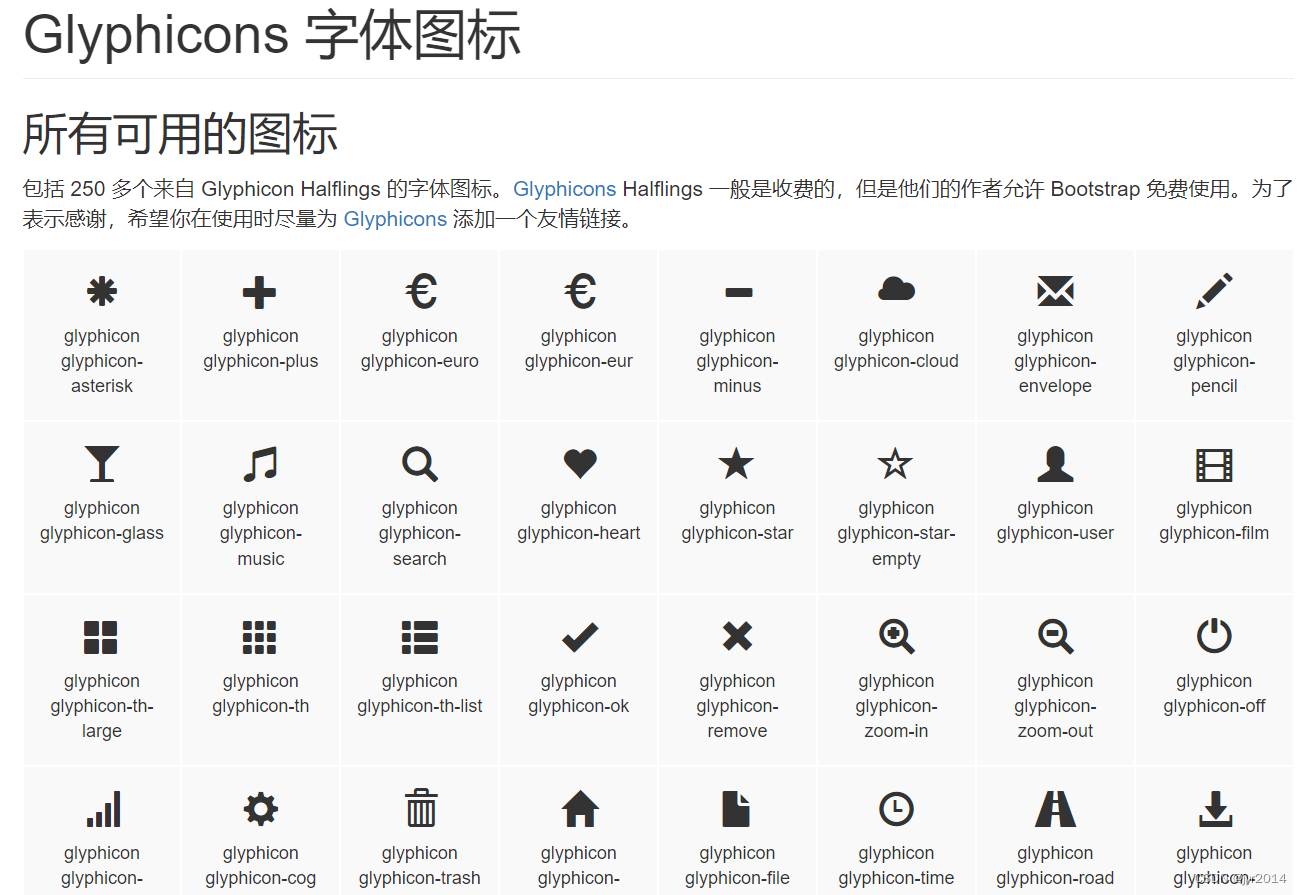Viewport: 1302px width, 895px height.
Task: Select the road glyphicon icon
Action: click(x=1055, y=809)
